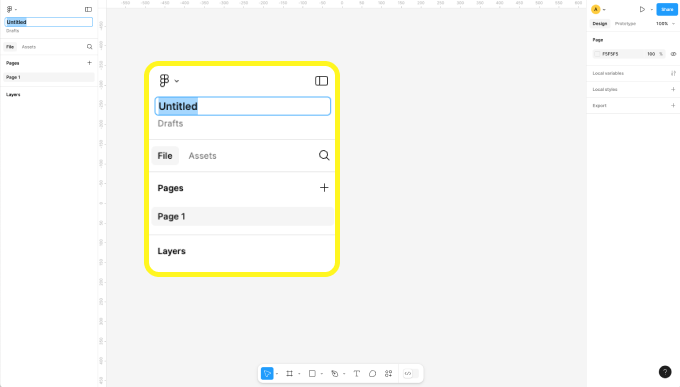
Task: Select the Comment tool bubble icon
Action: pos(373,374)
